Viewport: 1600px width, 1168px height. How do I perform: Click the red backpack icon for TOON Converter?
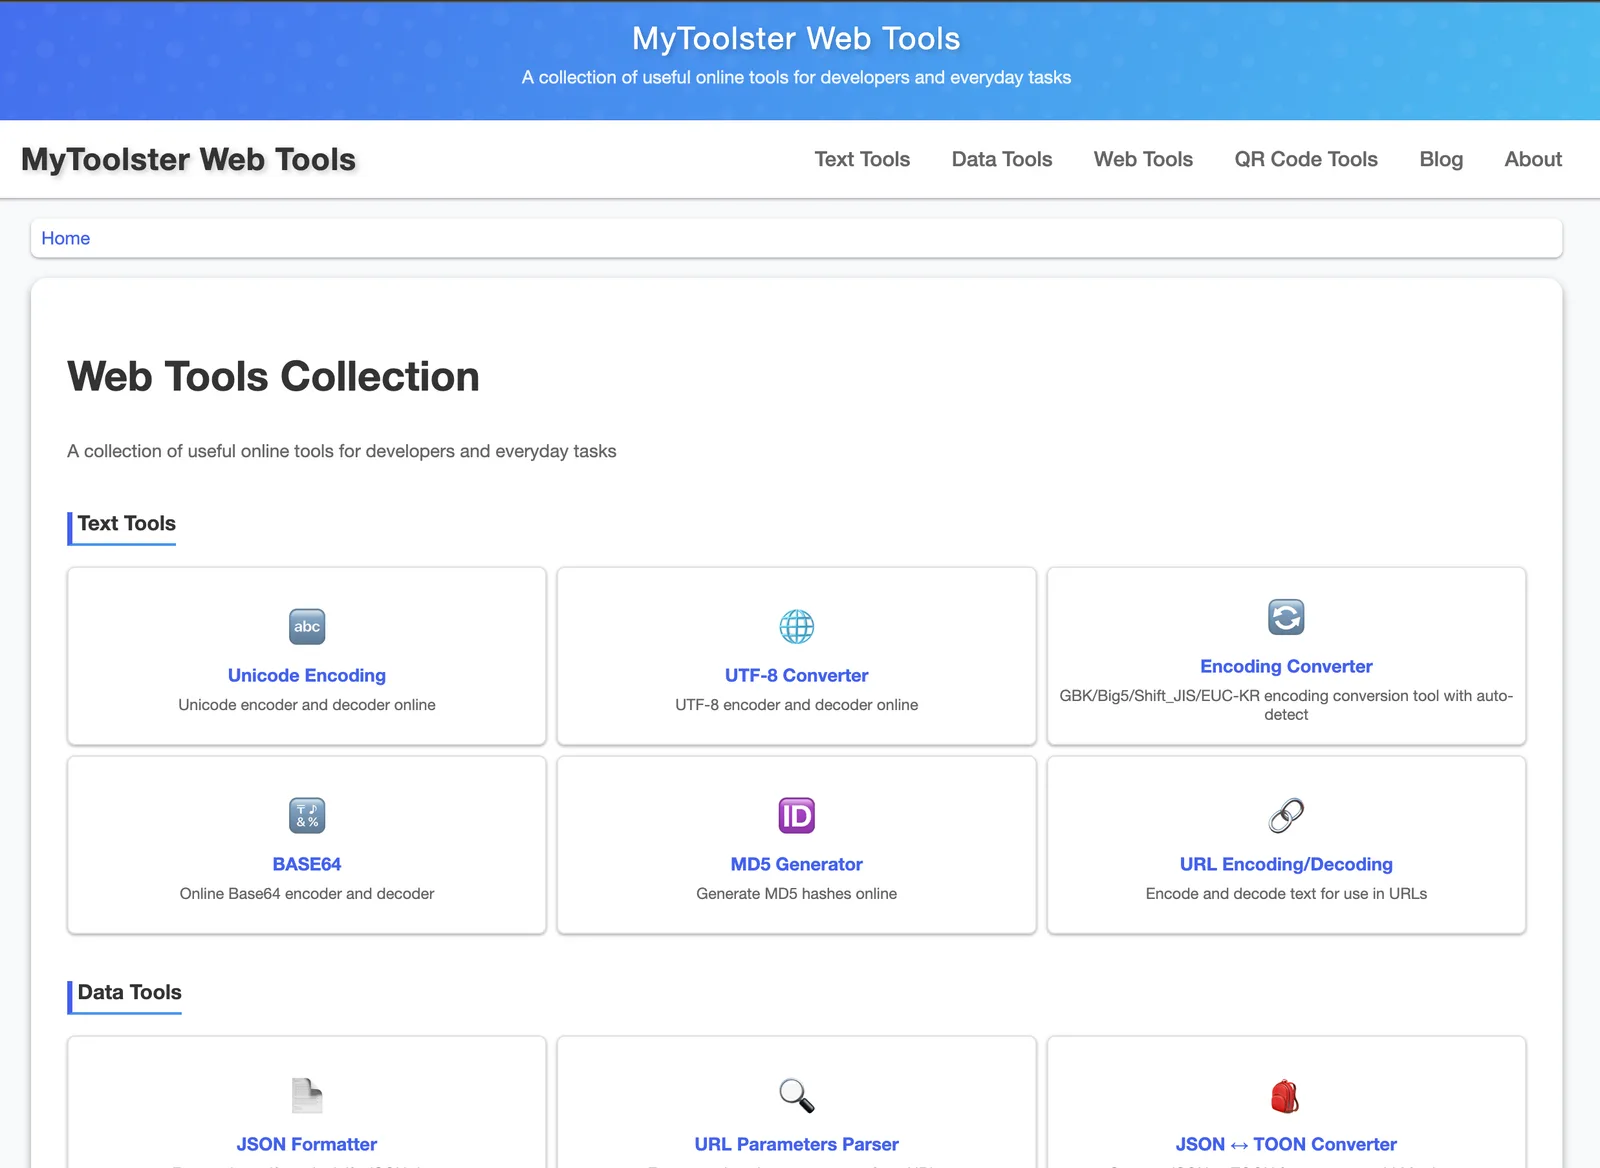pyautogui.click(x=1286, y=1096)
